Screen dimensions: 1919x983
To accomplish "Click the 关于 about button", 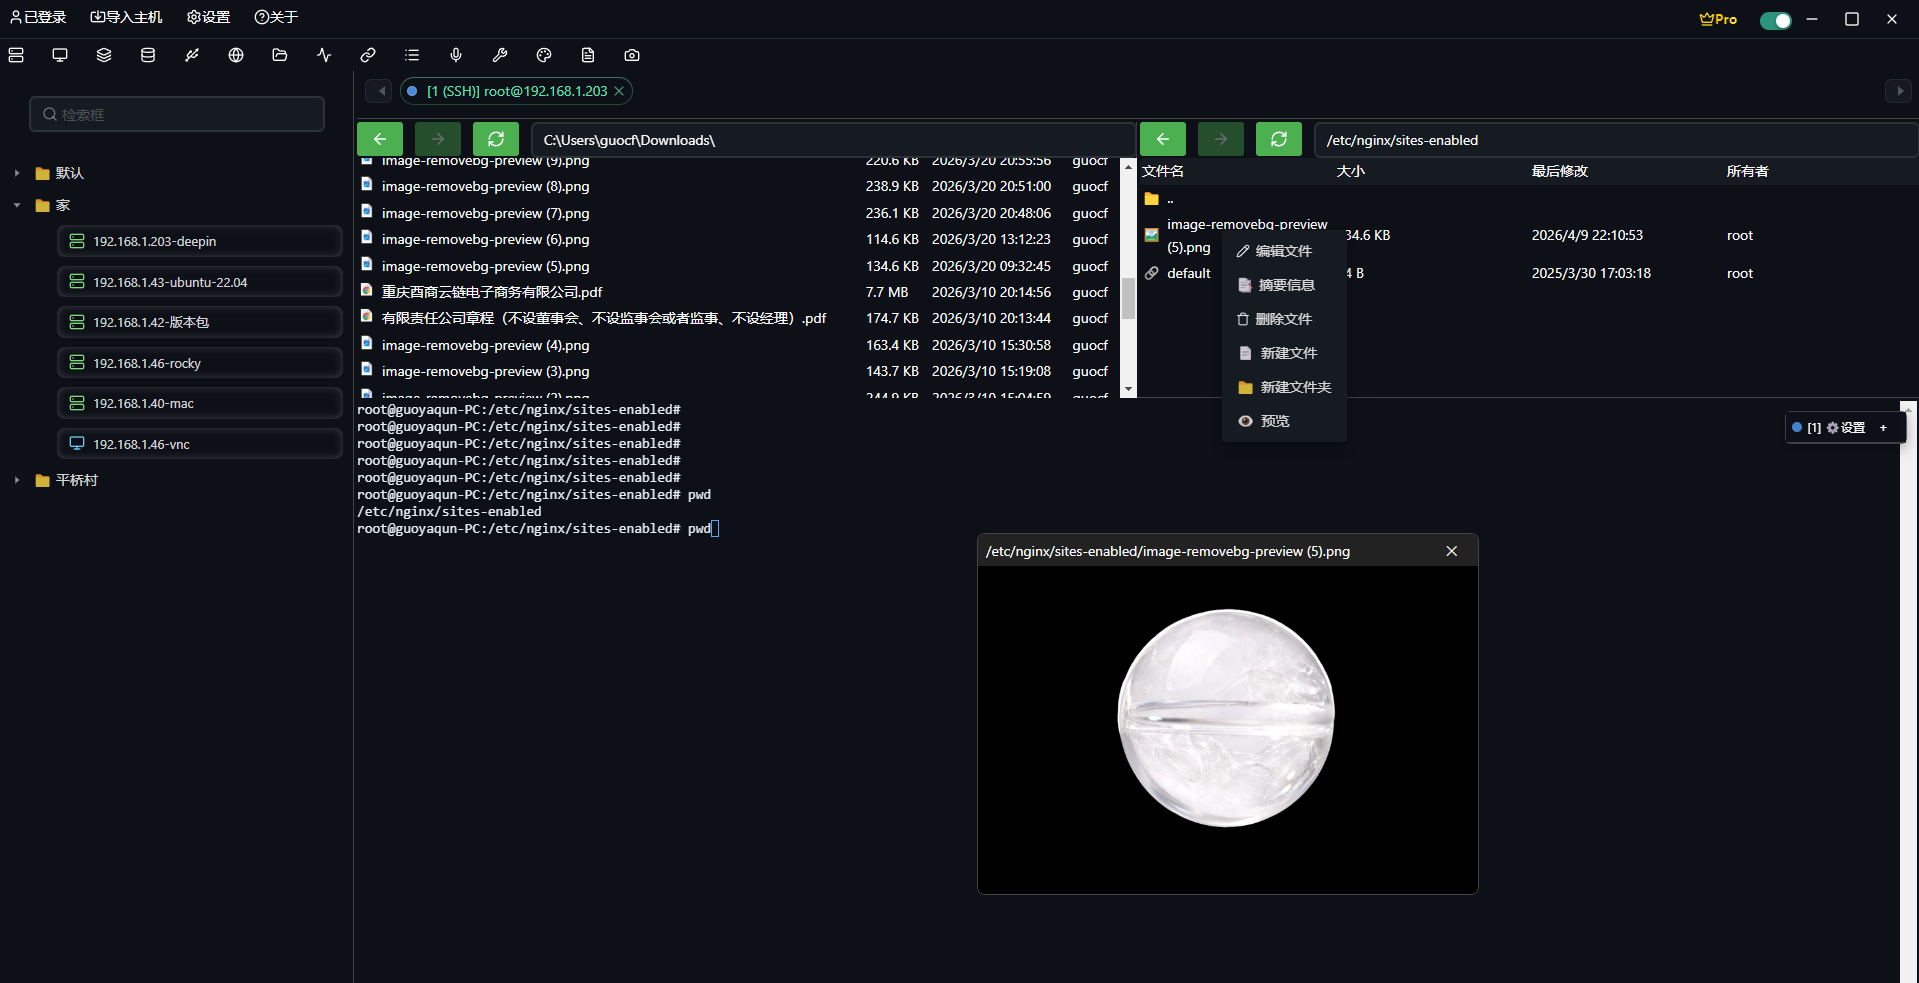I will (x=276, y=17).
